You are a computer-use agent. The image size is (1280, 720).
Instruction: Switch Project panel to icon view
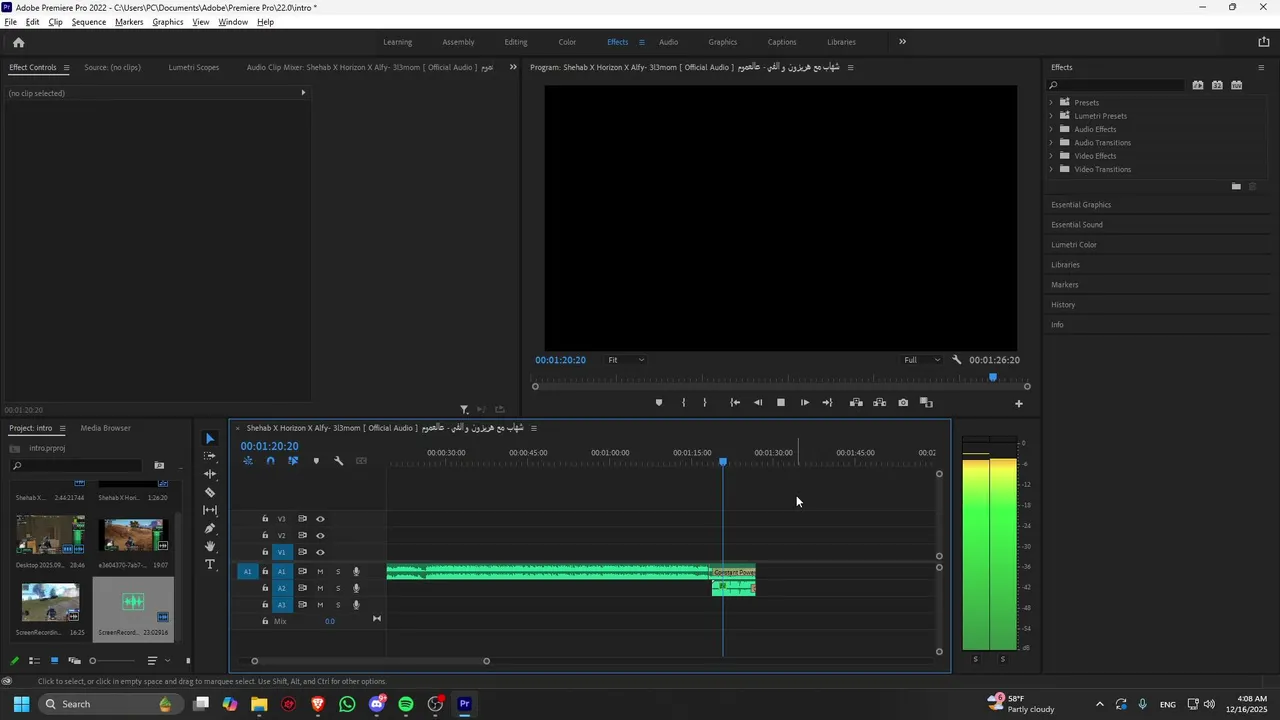click(54, 661)
